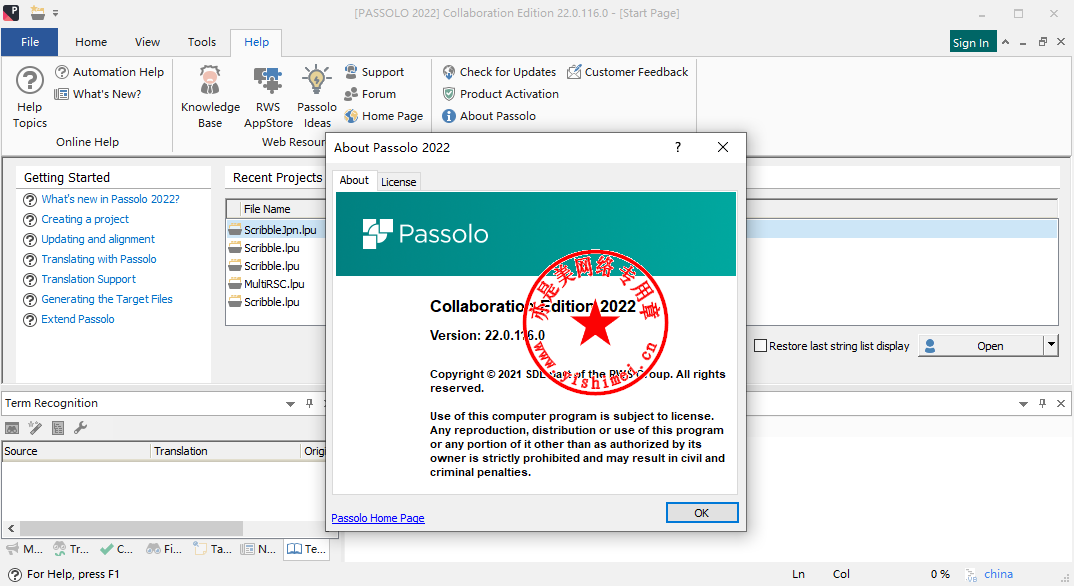Open Product Activation

pos(501,94)
